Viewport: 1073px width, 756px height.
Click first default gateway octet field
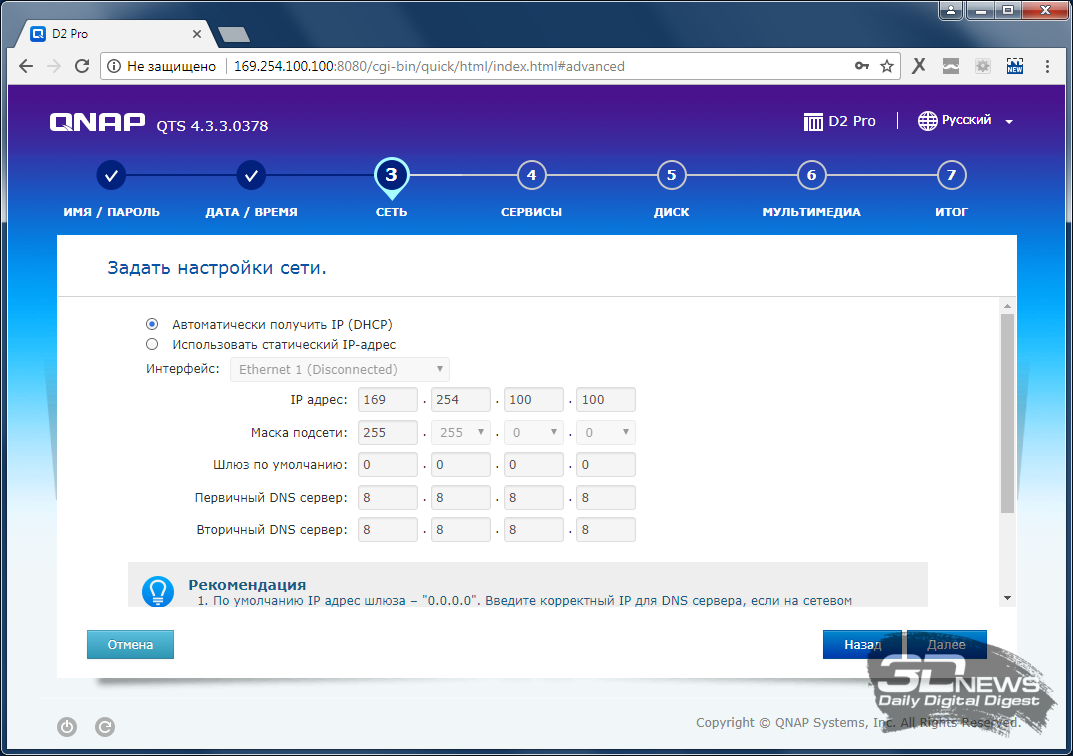click(x=387, y=465)
